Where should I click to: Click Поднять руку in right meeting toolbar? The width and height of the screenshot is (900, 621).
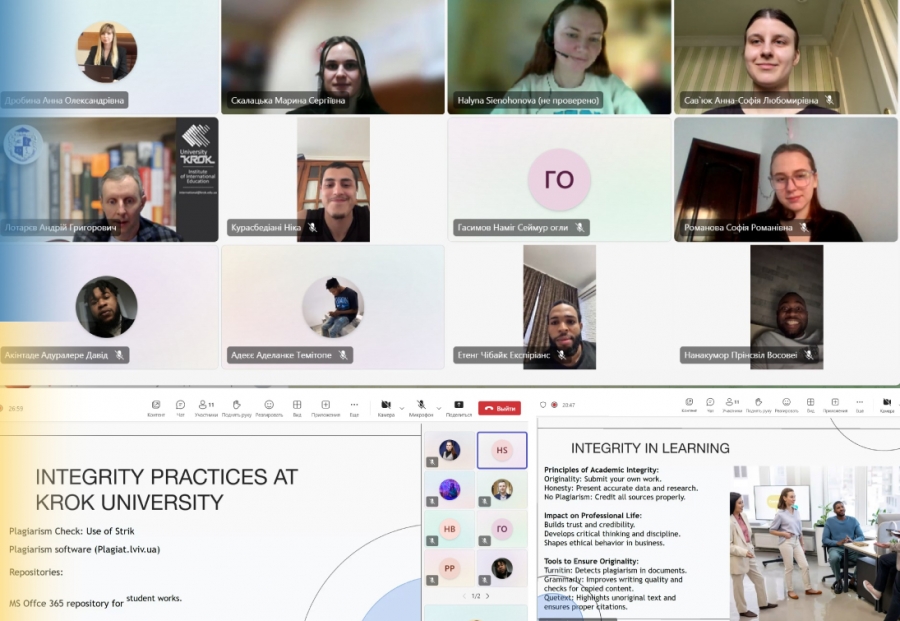coord(758,405)
